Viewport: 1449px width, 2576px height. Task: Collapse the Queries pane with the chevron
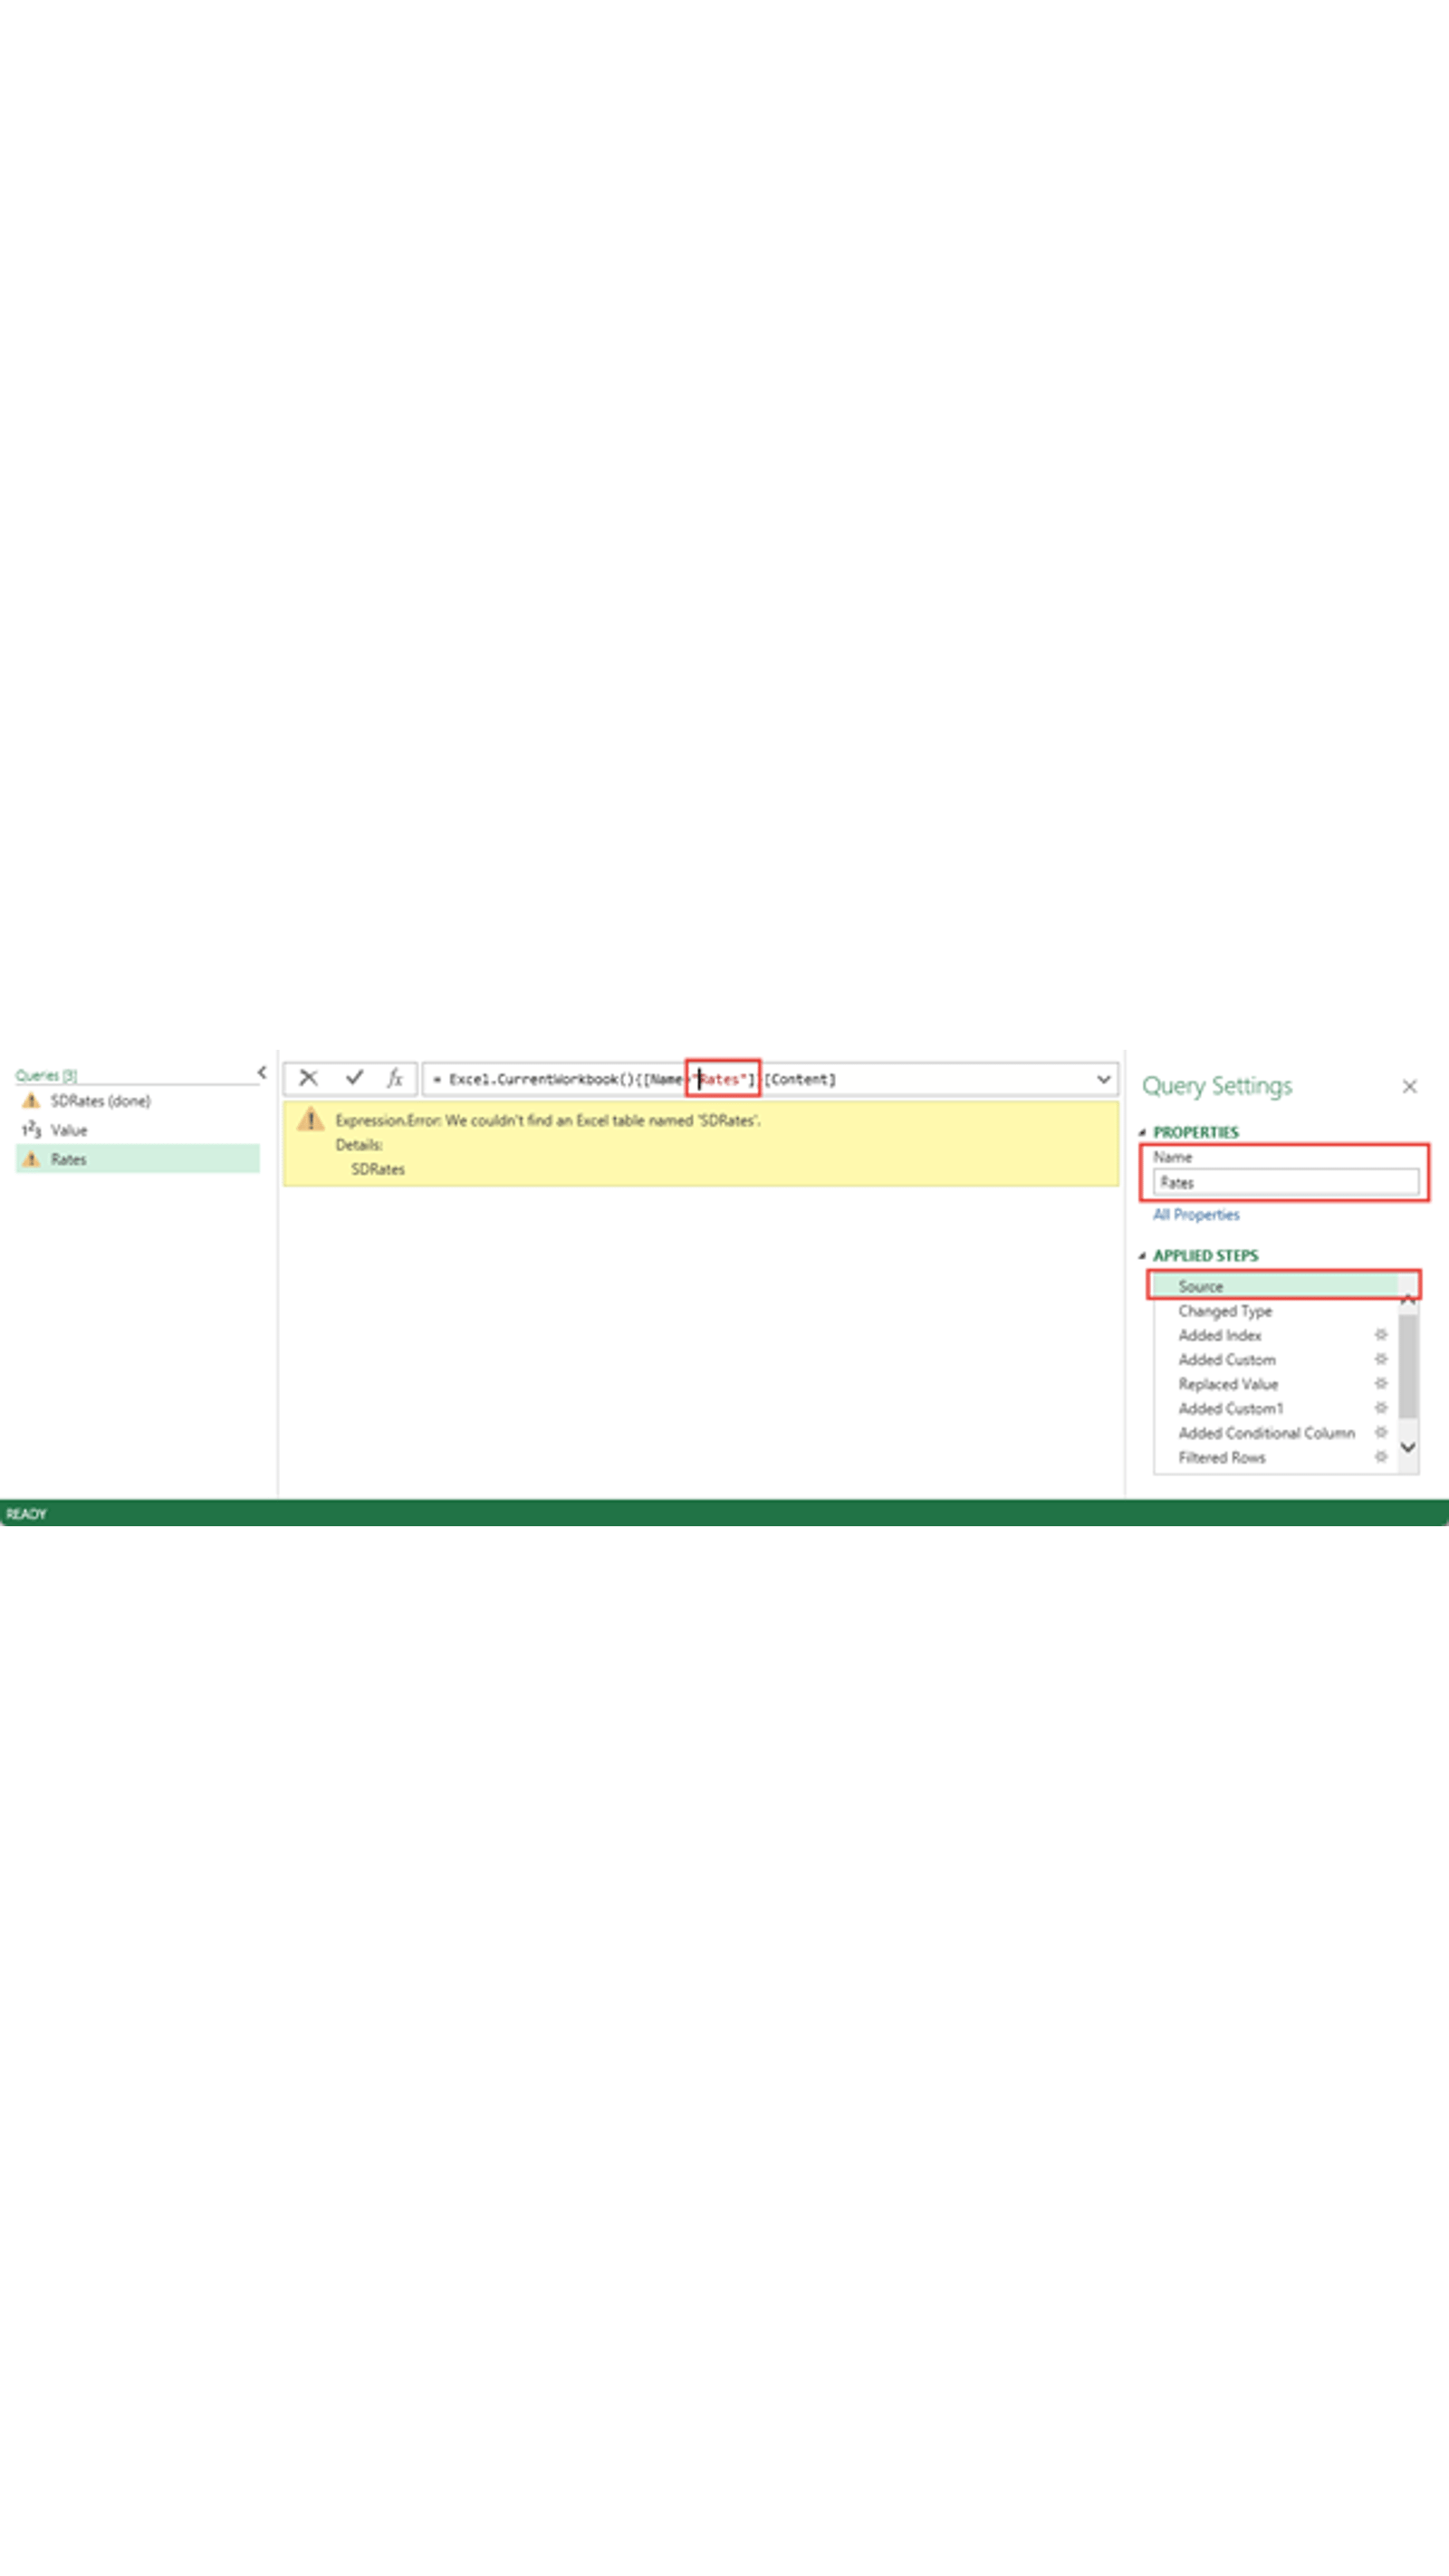(x=261, y=1072)
